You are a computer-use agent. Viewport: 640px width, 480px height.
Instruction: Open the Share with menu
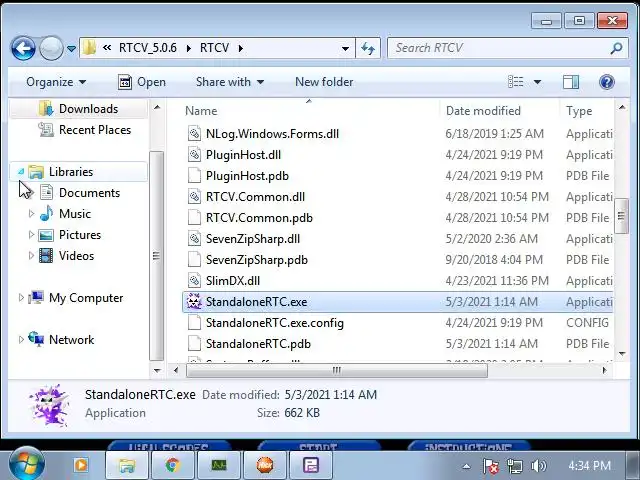coord(230,82)
